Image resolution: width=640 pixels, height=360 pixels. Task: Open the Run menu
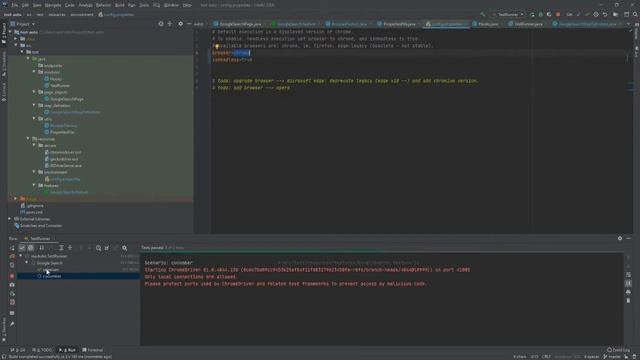pos(131,5)
